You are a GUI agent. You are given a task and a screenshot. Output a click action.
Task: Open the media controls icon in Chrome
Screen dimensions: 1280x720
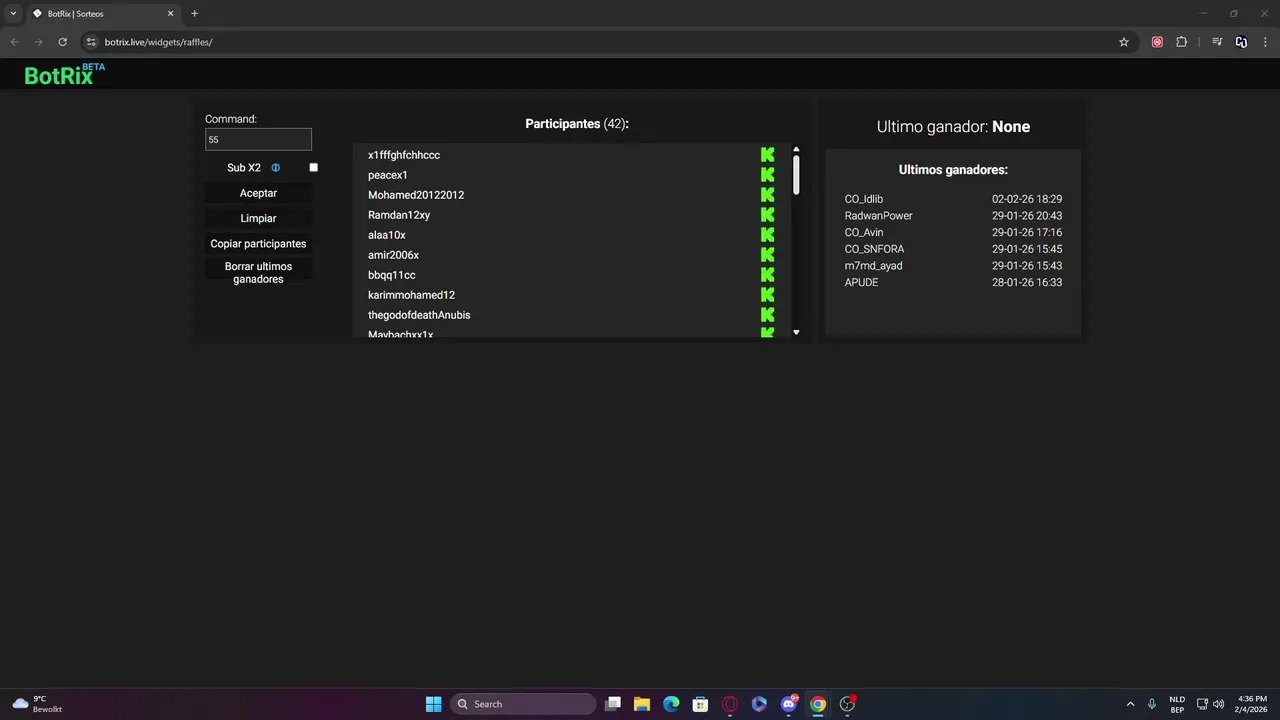coord(1217,42)
